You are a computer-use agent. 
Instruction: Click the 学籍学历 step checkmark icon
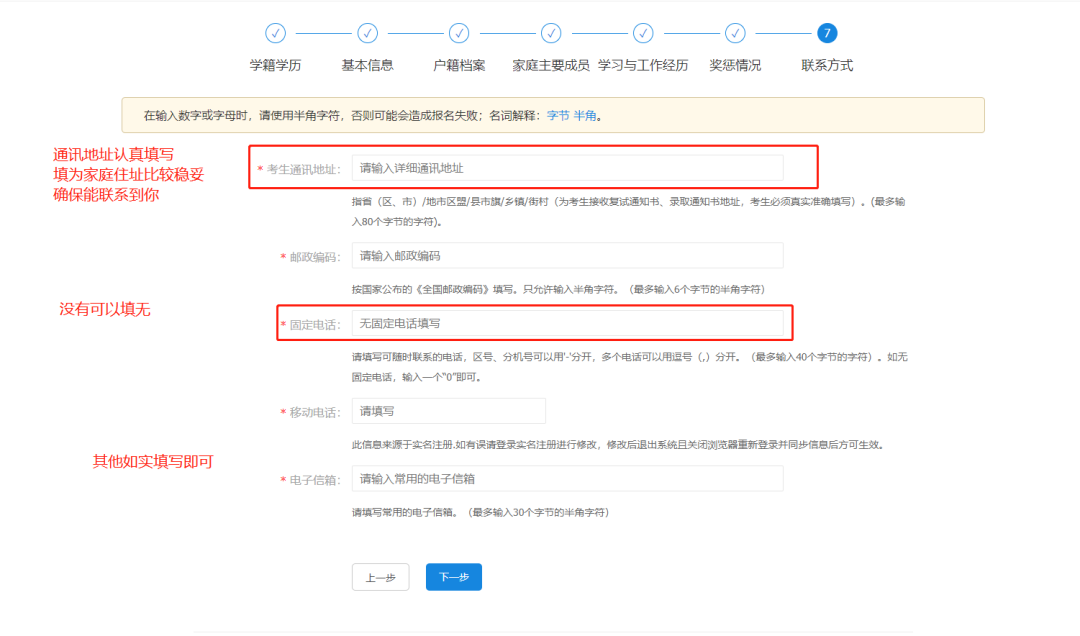276,33
